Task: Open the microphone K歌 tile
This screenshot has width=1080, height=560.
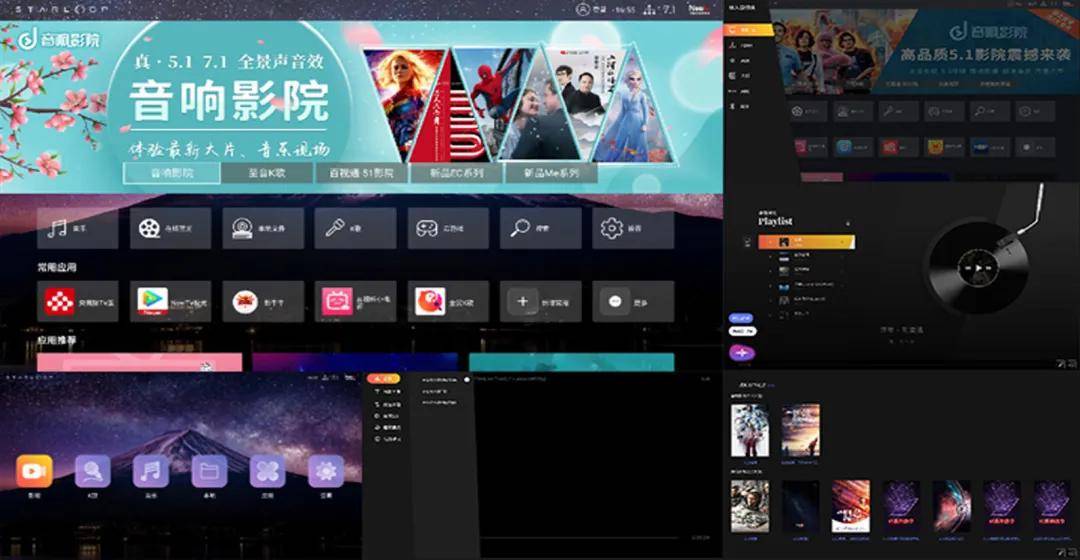Action: tap(355, 228)
